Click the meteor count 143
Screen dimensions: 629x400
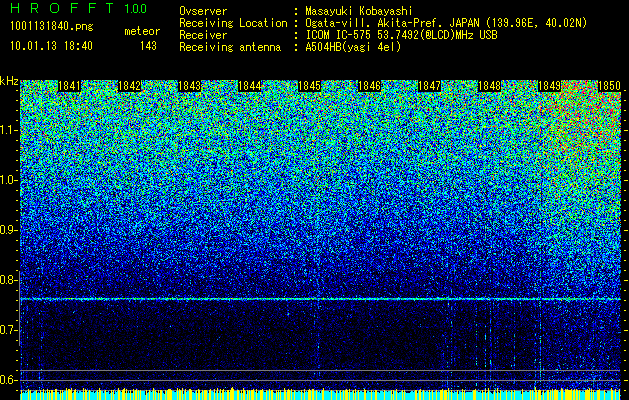click(148, 46)
